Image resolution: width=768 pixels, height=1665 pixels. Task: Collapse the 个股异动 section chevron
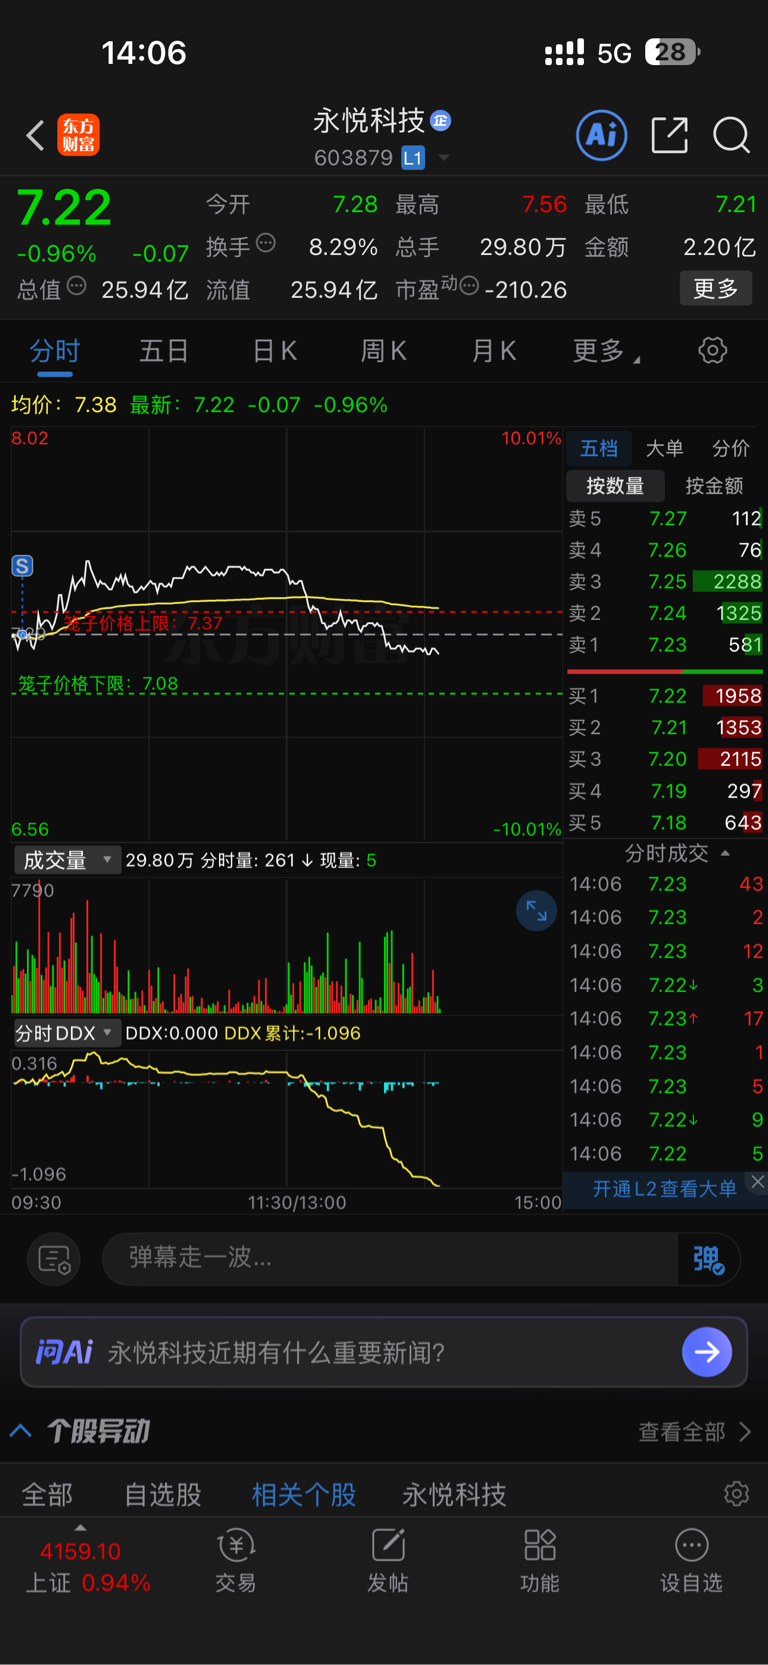click(21, 1431)
